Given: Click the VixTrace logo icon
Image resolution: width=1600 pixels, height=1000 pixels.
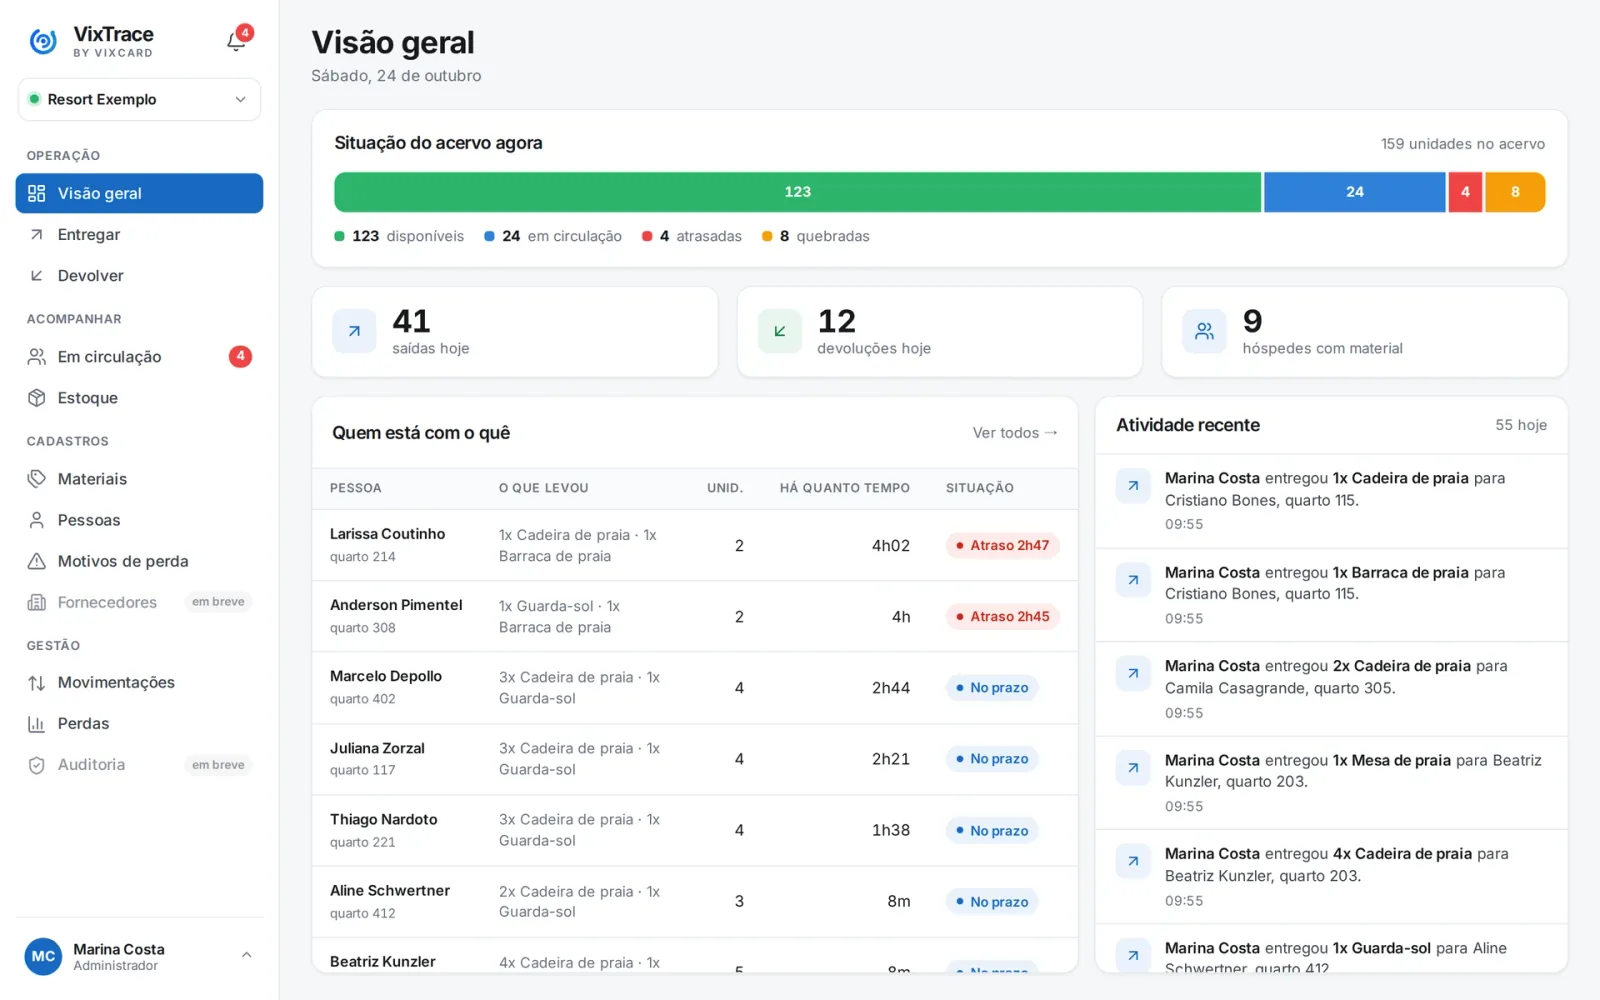Looking at the screenshot, I should [43, 41].
